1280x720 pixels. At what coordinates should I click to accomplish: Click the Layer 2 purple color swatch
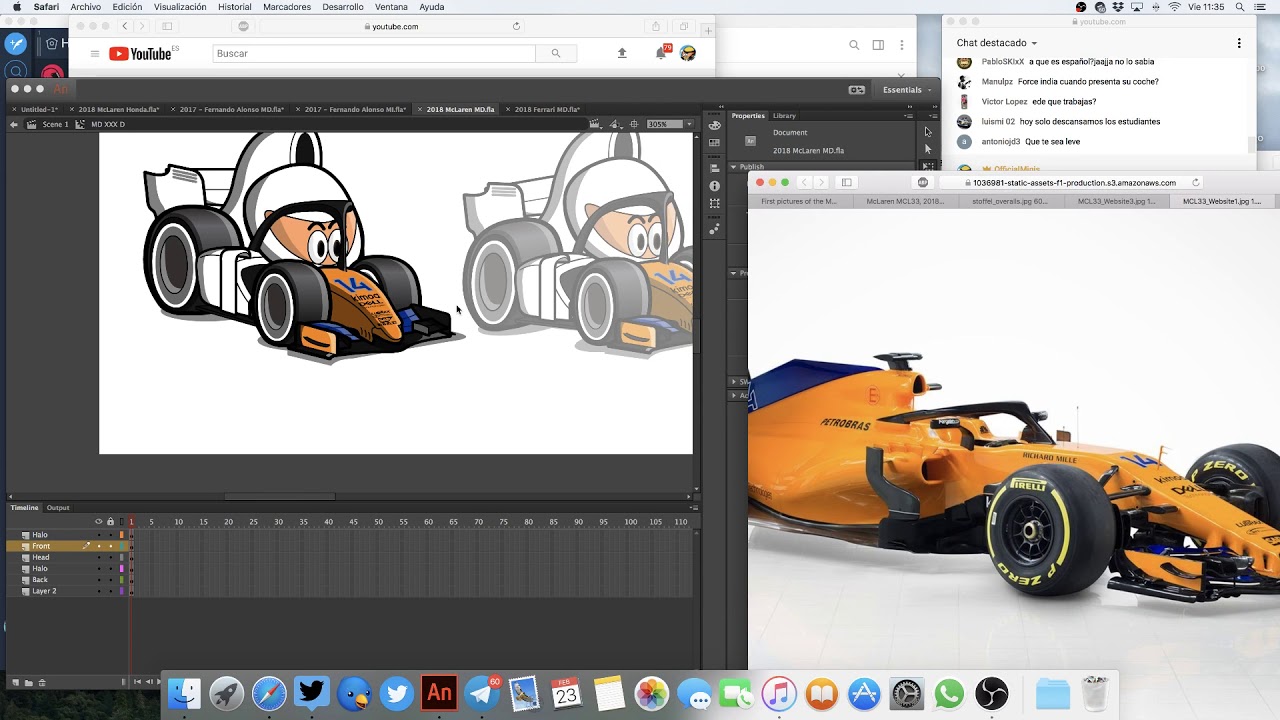click(122, 591)
